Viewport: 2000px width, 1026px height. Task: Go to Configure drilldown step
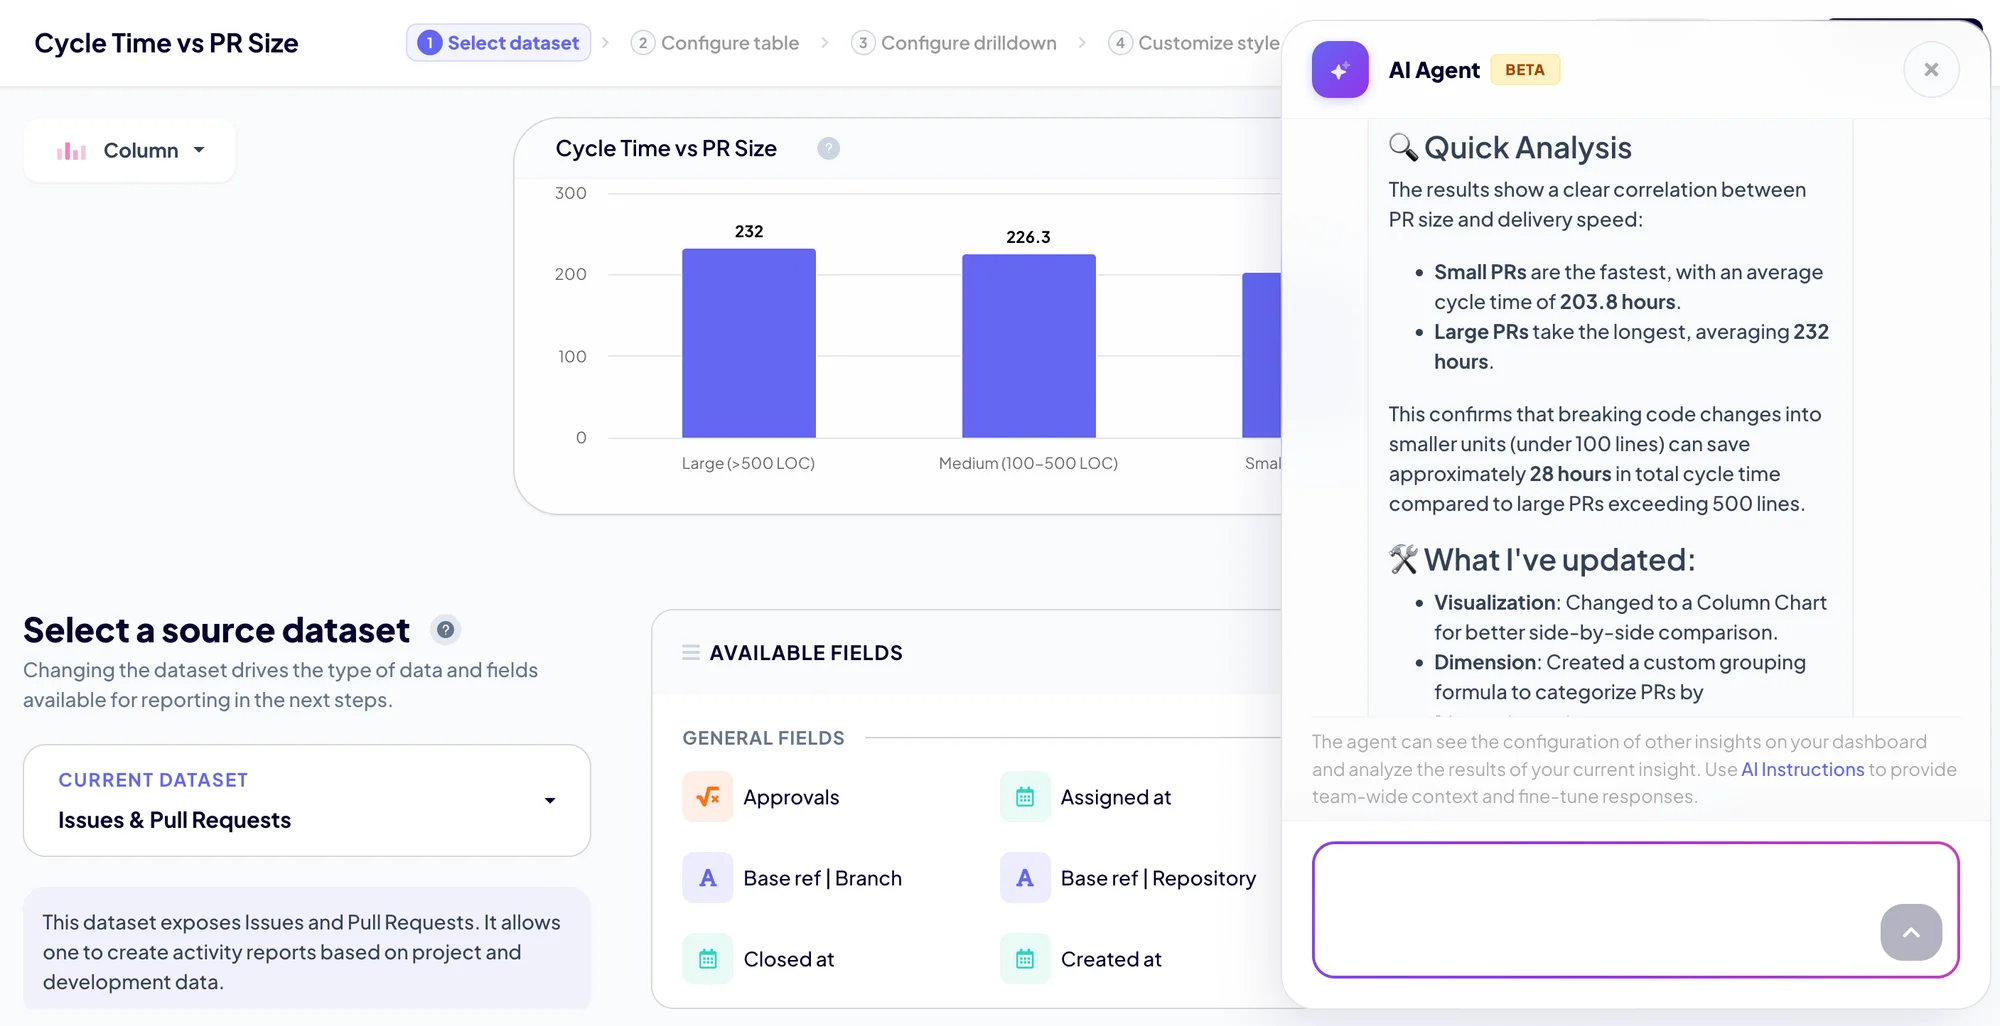click(x=954, y=43)
